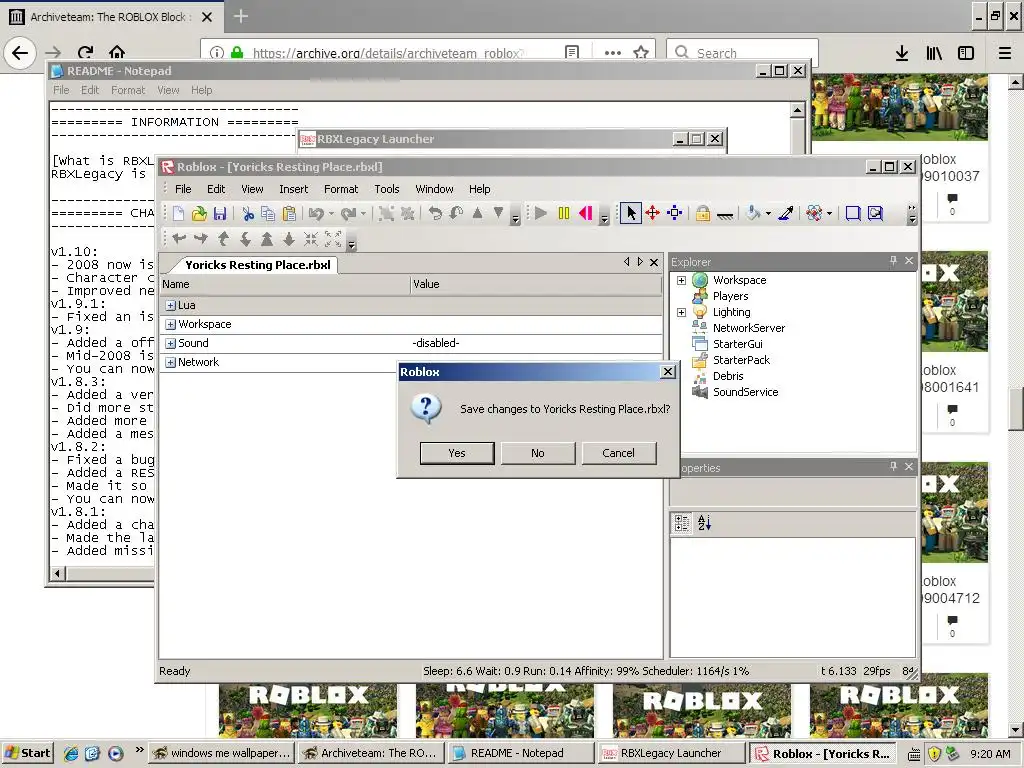Click the Undo arrow icon

tap(316, 214)
